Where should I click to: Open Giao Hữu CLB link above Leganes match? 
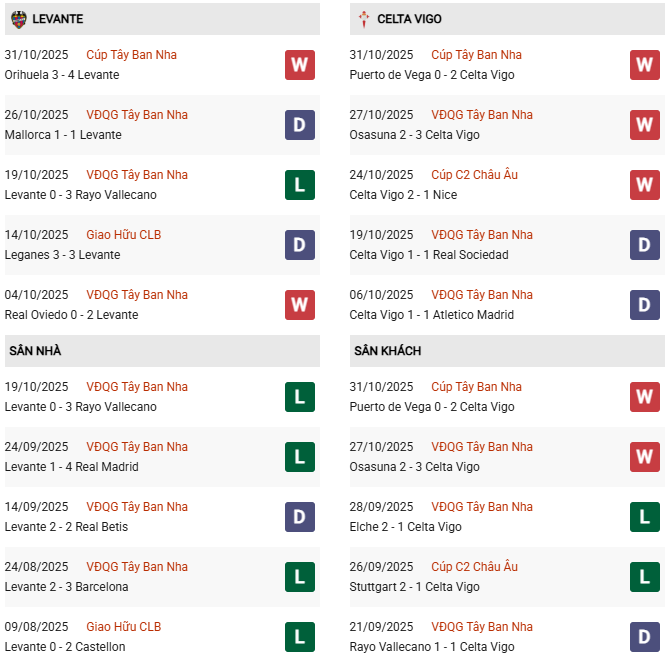pyautogui.click(x=124, y=235)
